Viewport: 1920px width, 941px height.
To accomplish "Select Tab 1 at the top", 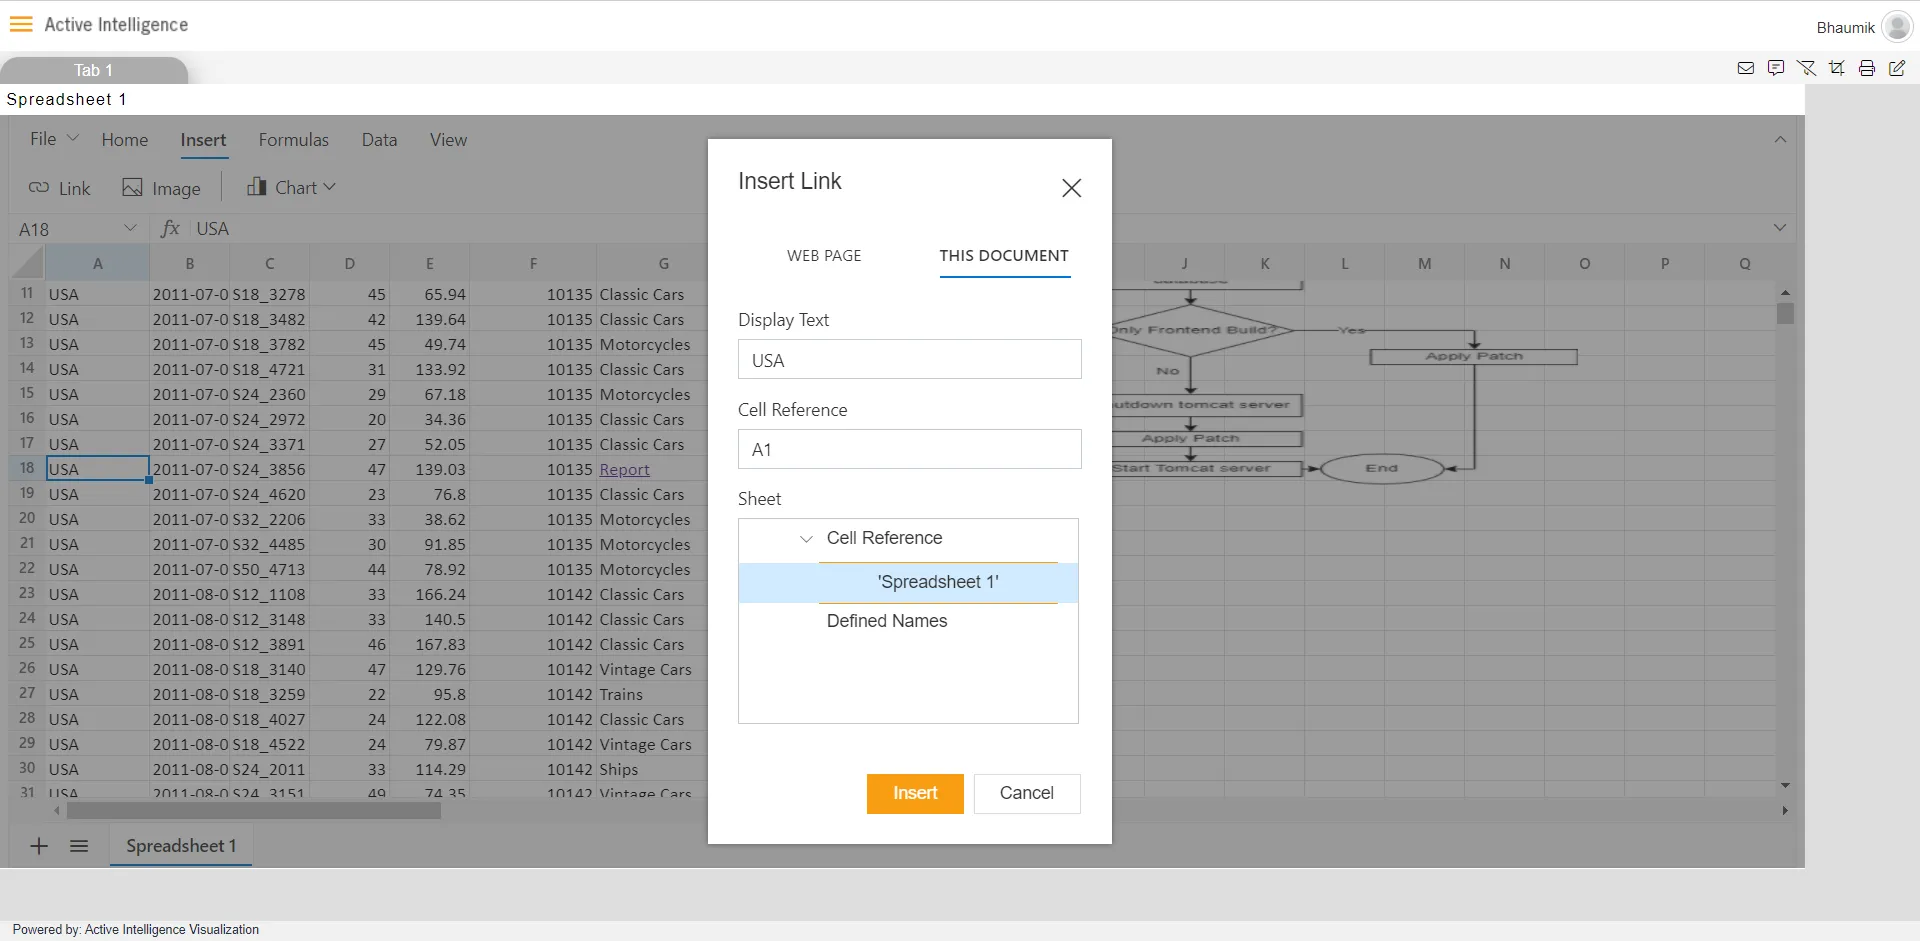I will click(94, 70).
